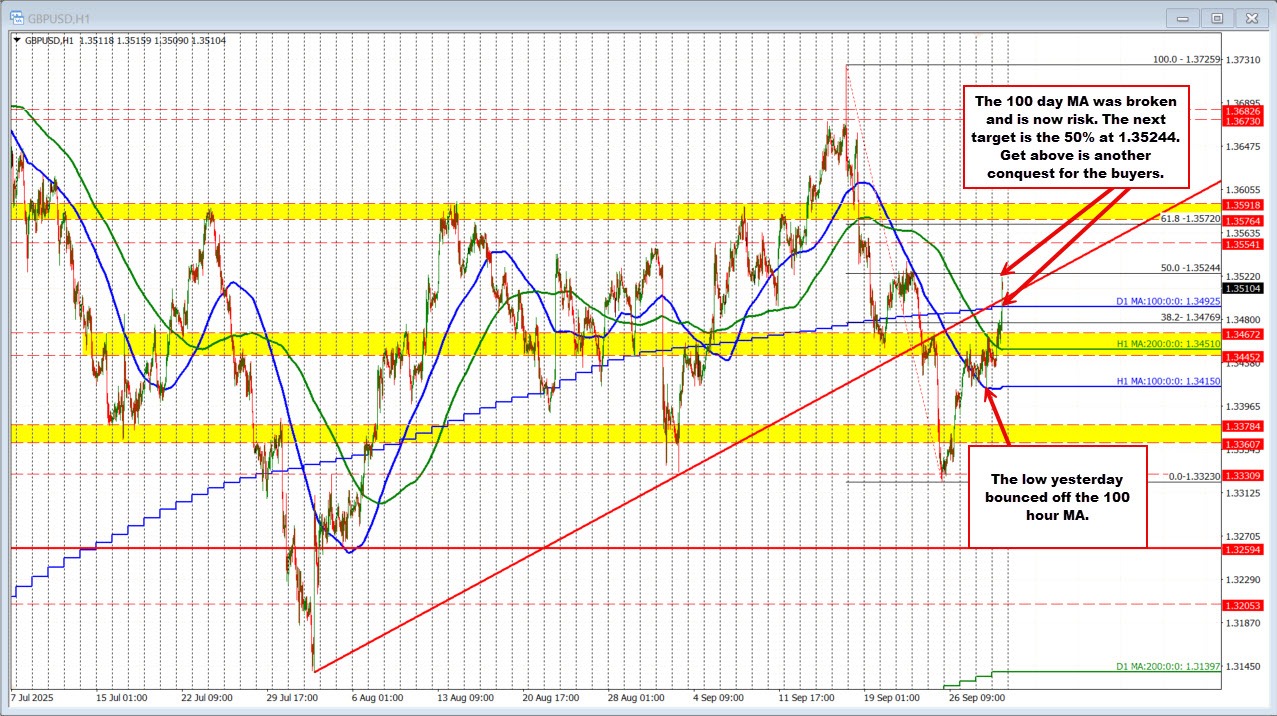This screenshot has width=1277, height=716.
Task: Click the H1 MA:100 label at 1.34150
Action: pos(1168,381)
